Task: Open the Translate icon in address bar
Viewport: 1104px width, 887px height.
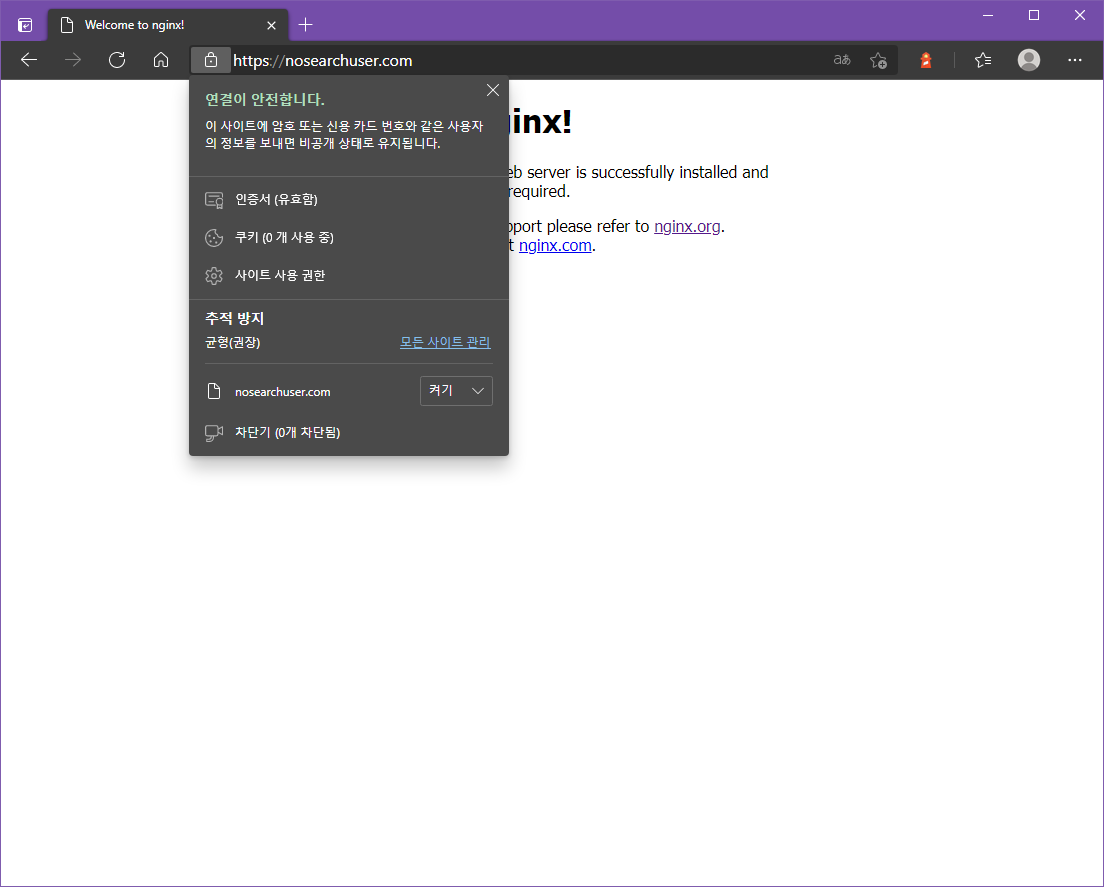Action: 842,61
